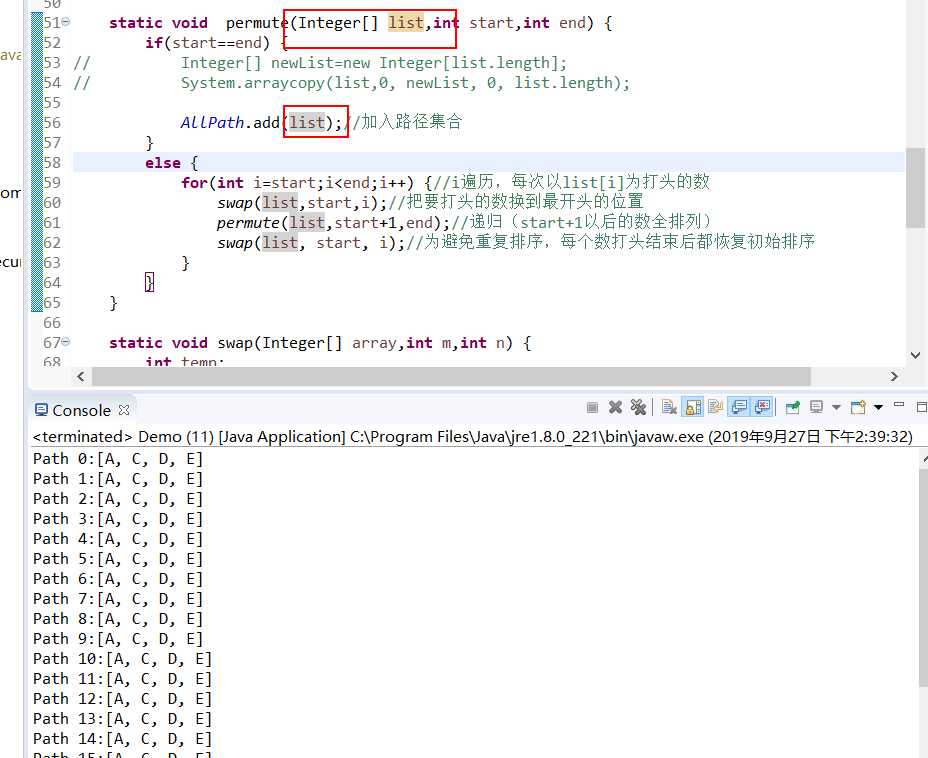The width and height of the screenshot is (928, 758).
Task: Minimize the Console panel
Action: 899,405
